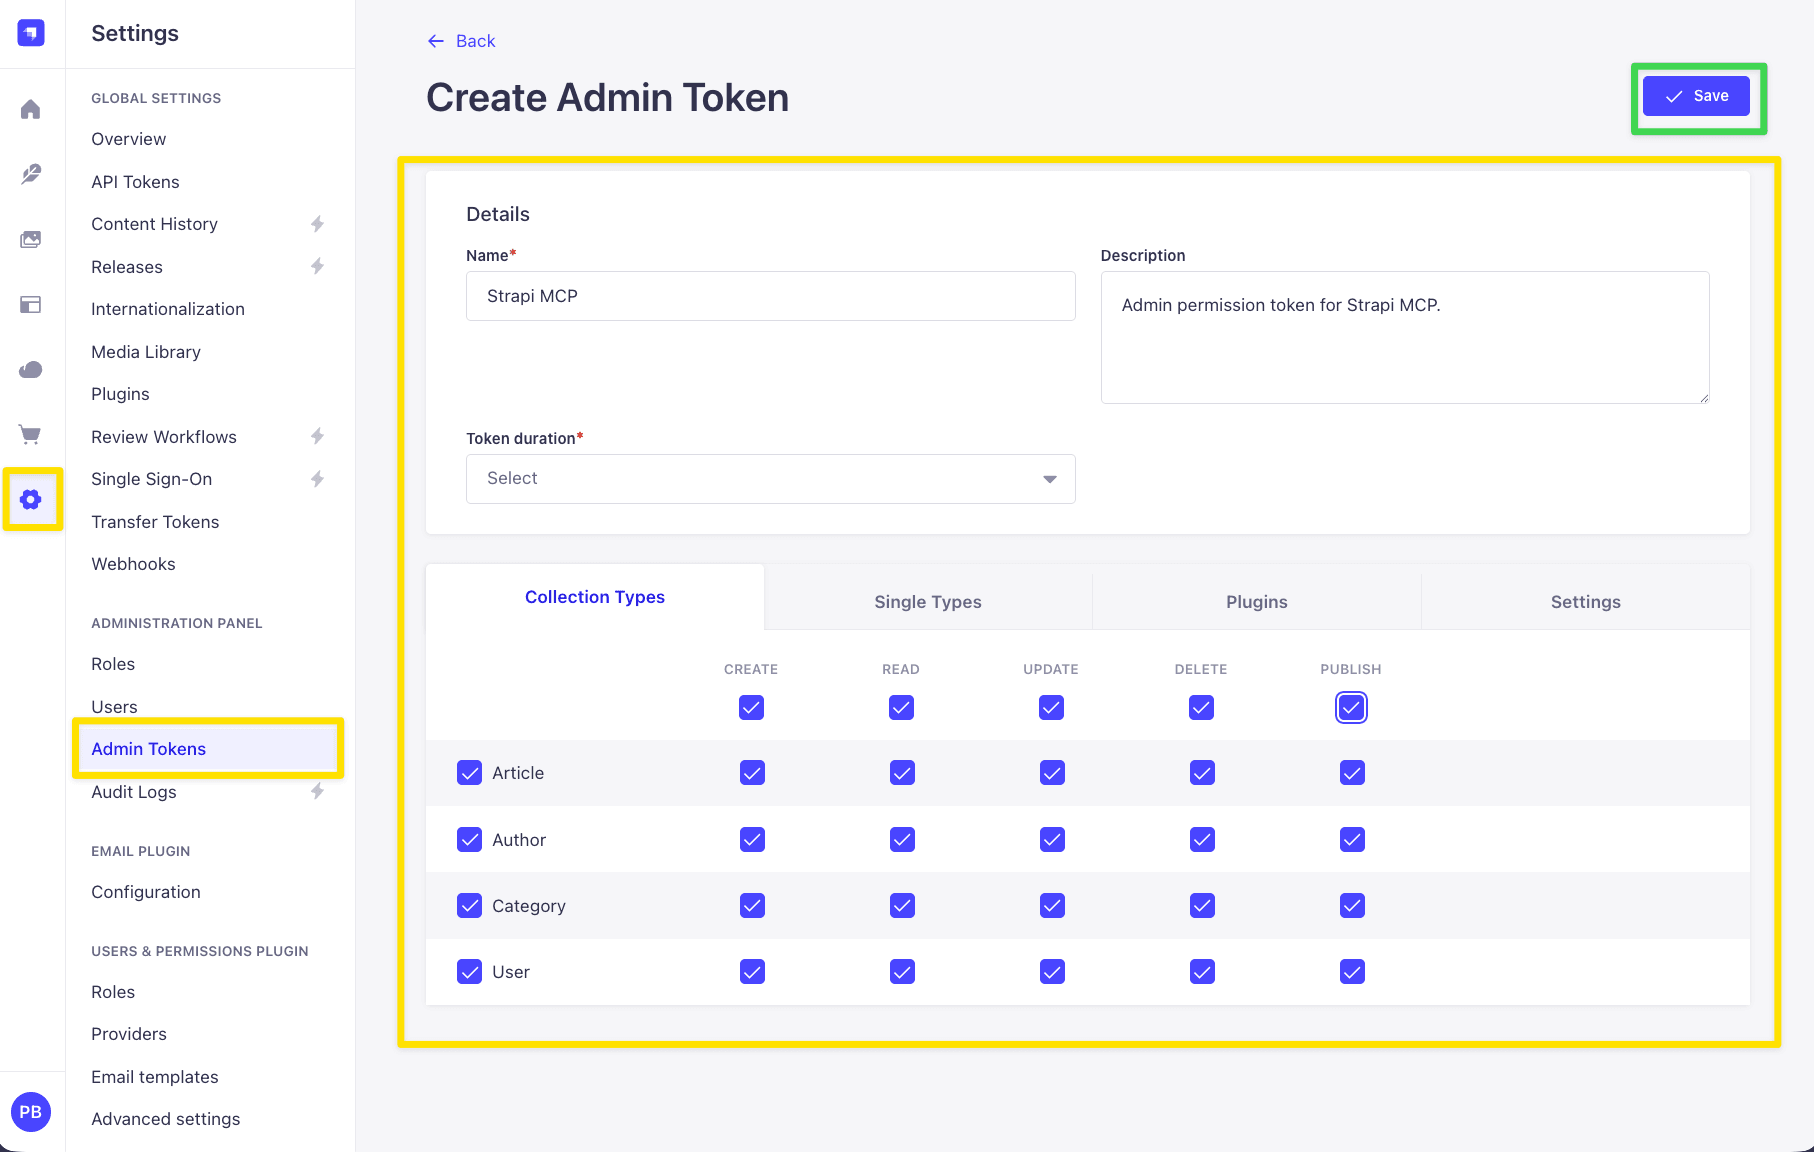Open Internationalization settings

[x=168, y=309]
